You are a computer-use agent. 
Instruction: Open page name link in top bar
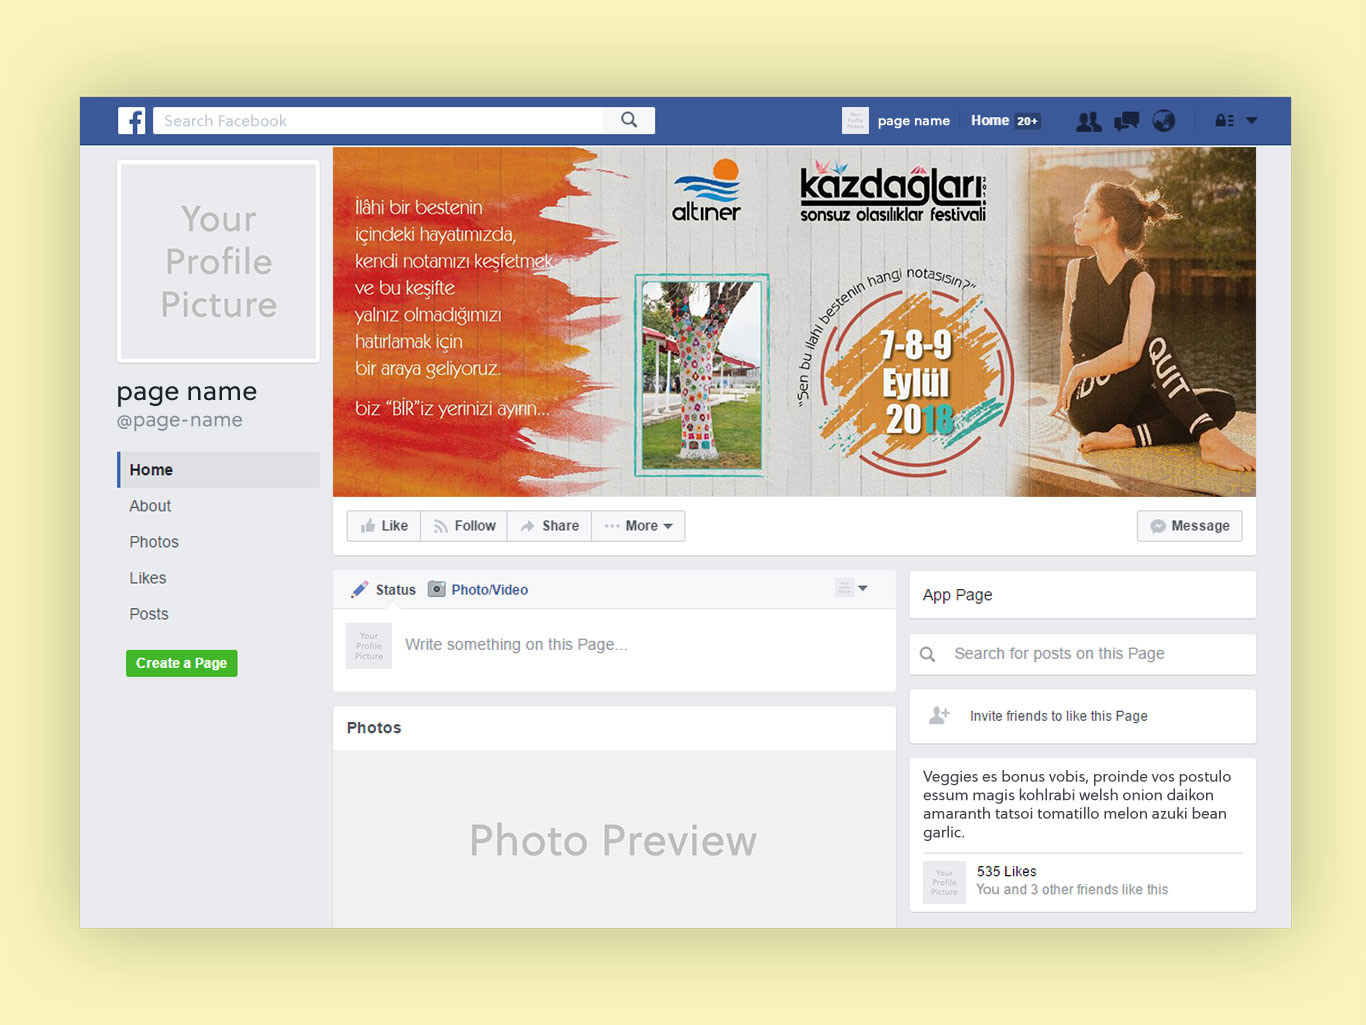(x=914, y=121)
